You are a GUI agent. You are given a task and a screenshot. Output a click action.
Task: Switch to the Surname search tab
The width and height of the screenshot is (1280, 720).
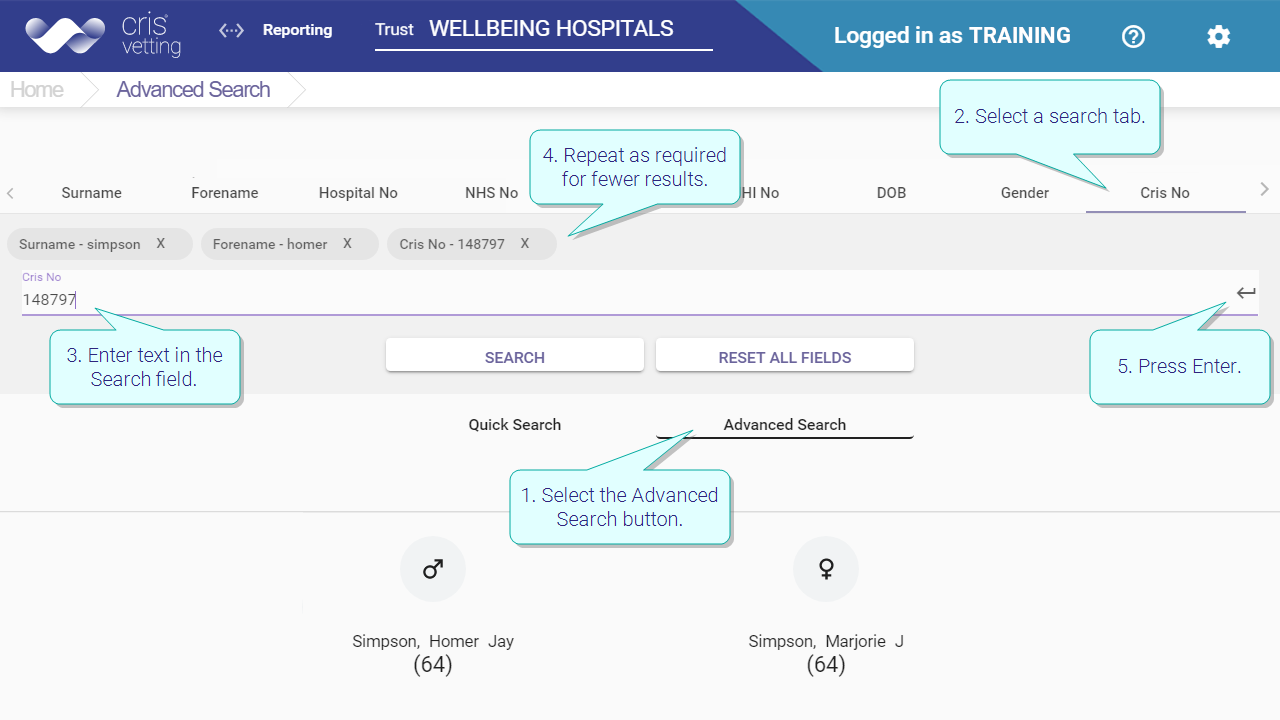click(92, 193)
